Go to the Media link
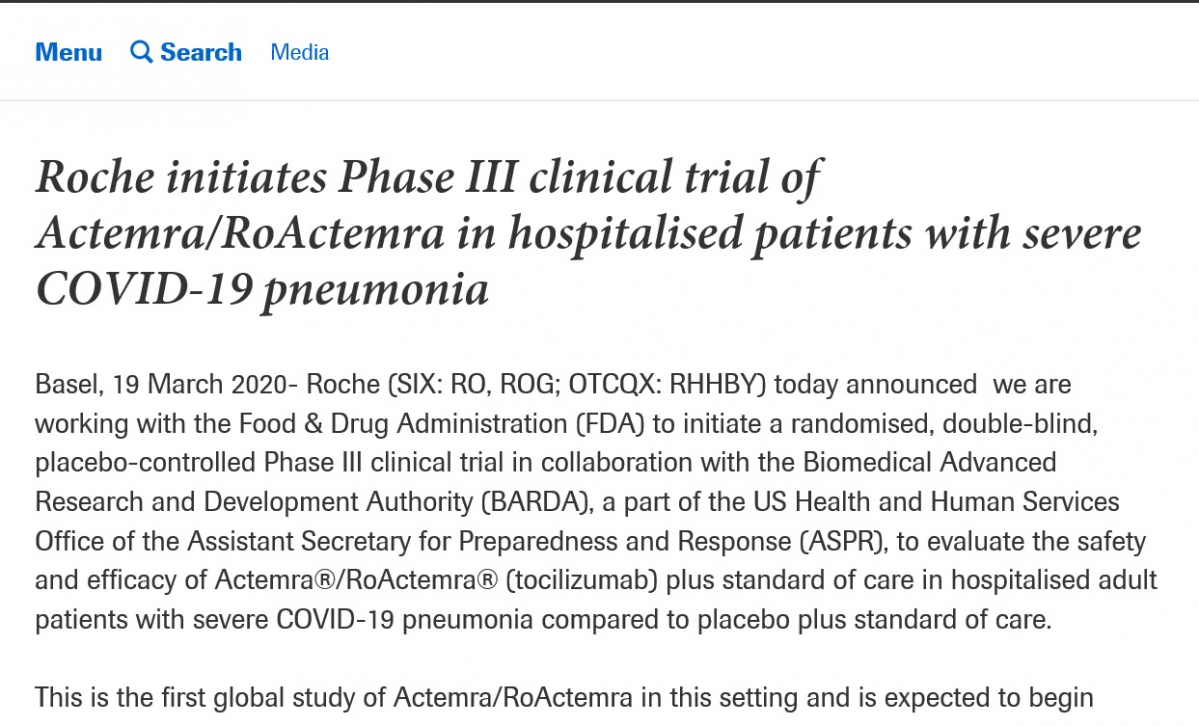Viewport: 1199px width, 726px height. (x=299, y=53)
